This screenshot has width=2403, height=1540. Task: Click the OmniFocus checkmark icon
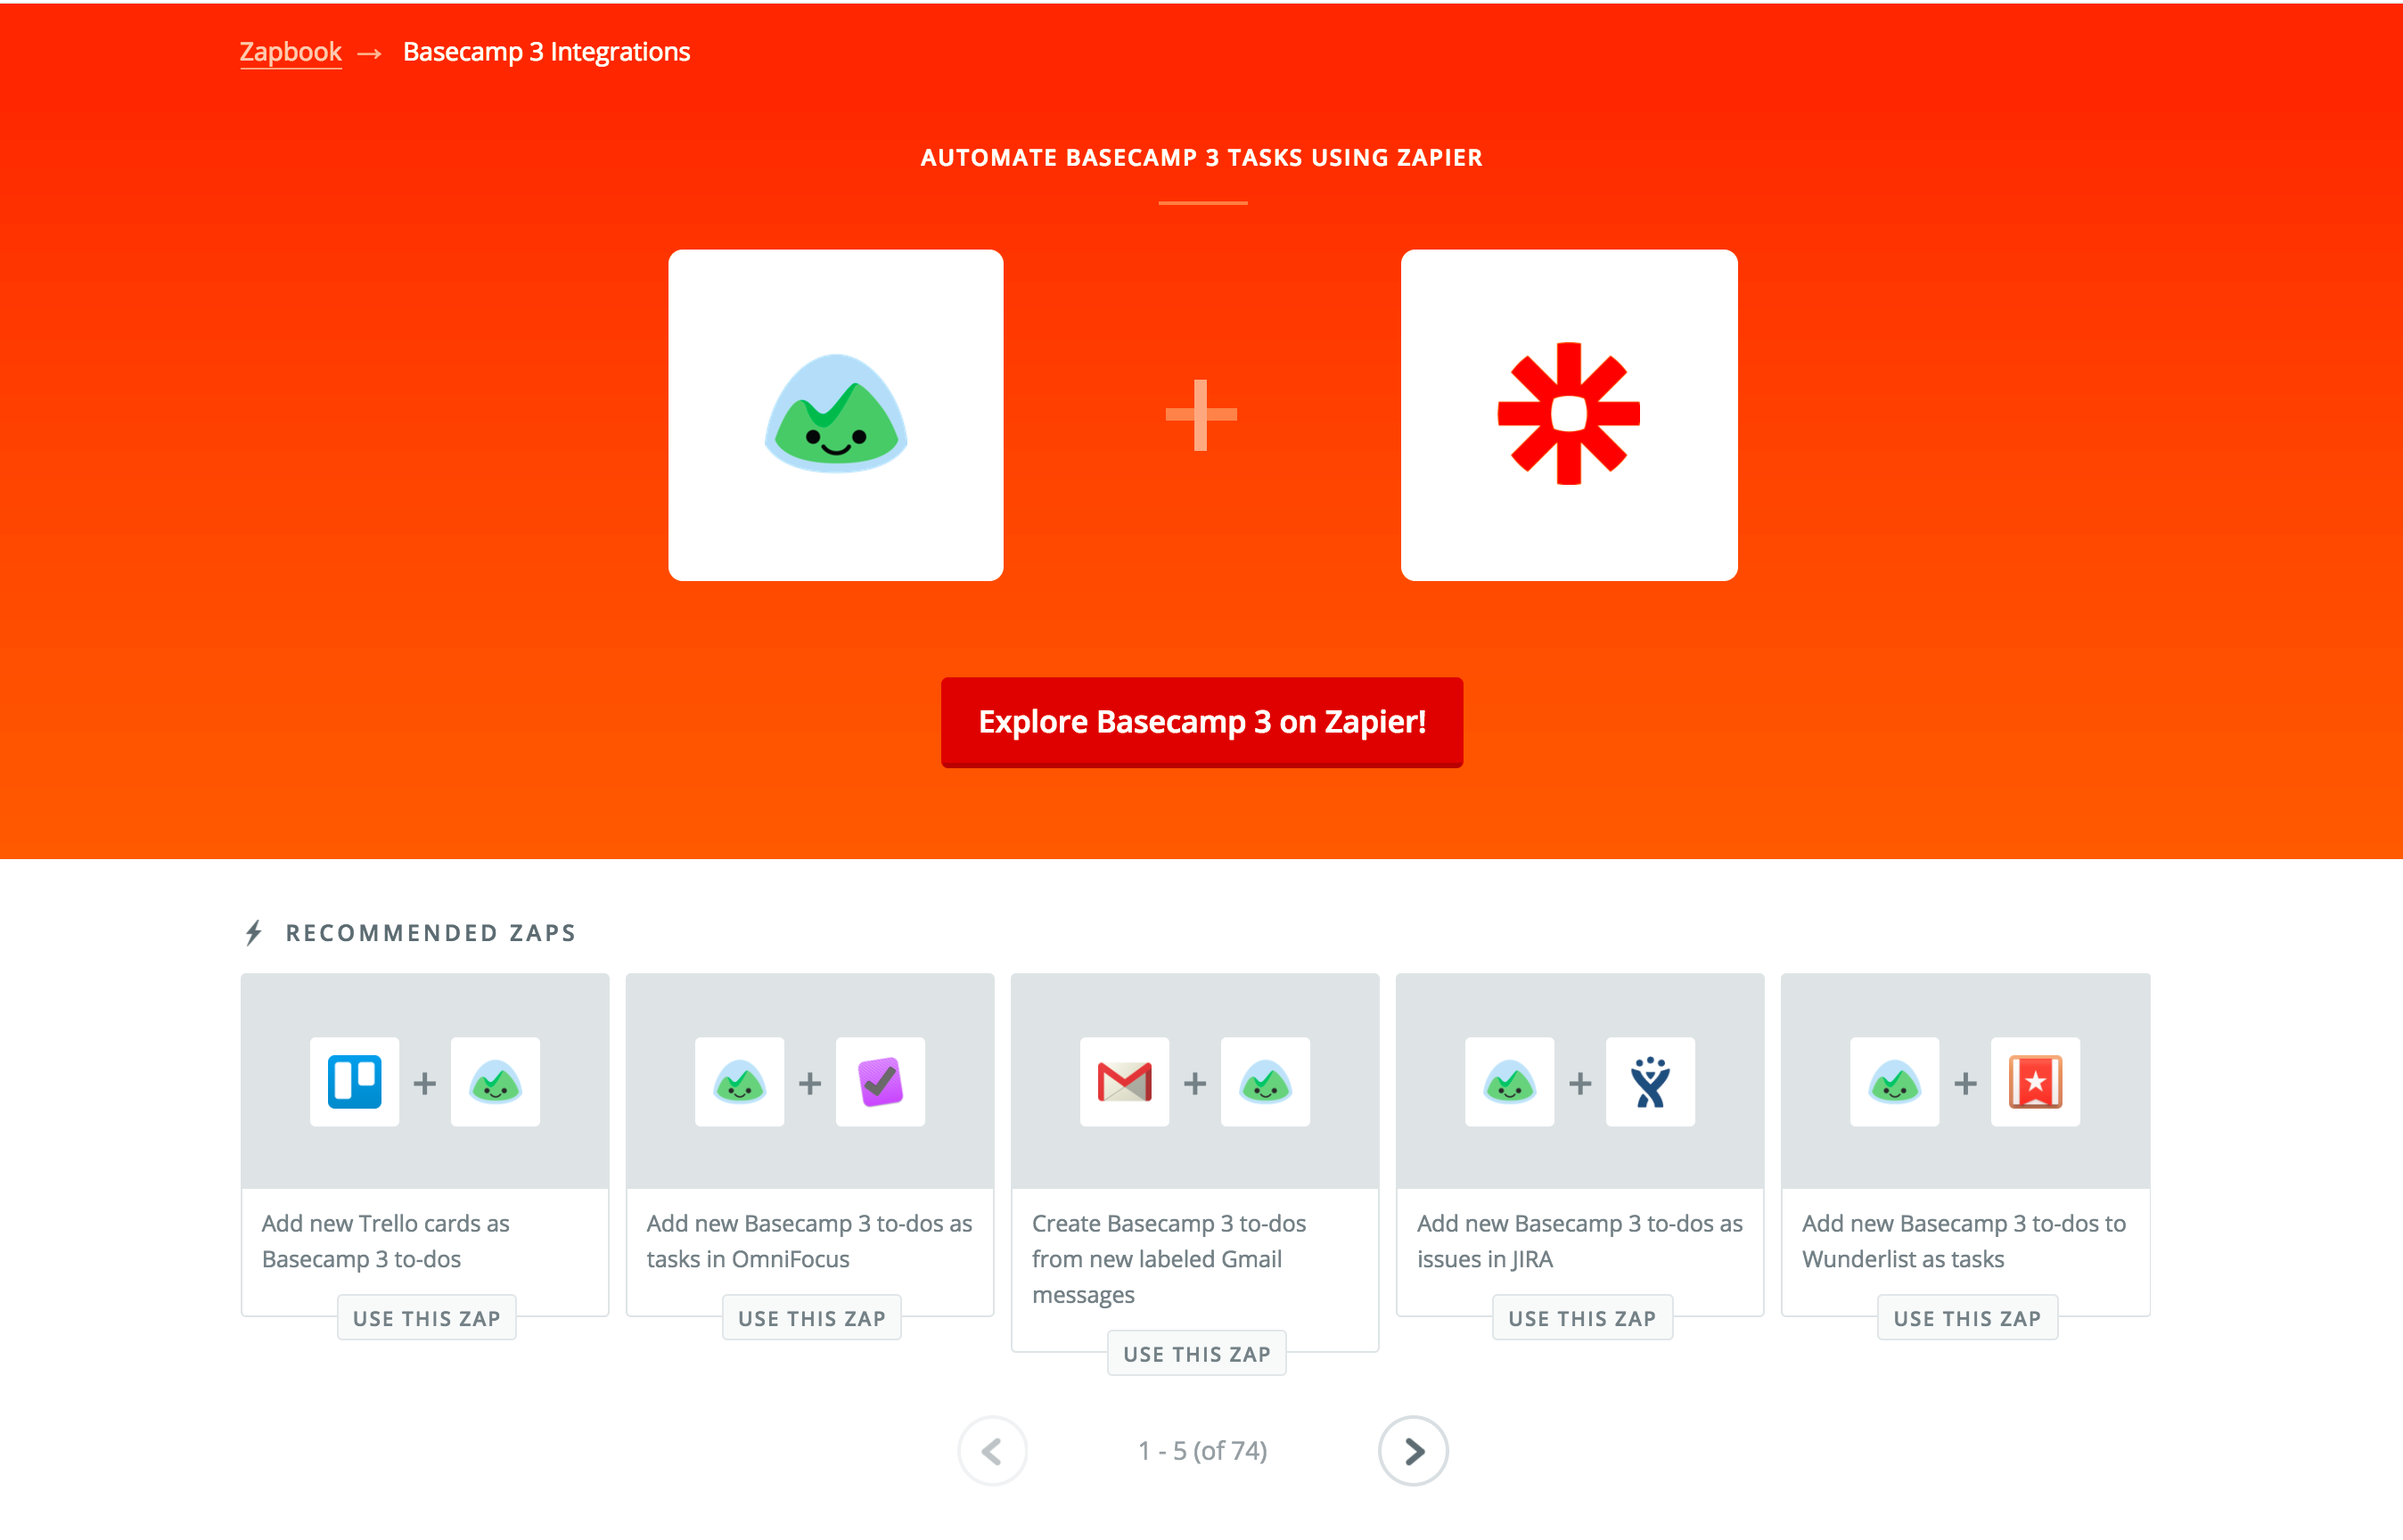pos(880,1082)
